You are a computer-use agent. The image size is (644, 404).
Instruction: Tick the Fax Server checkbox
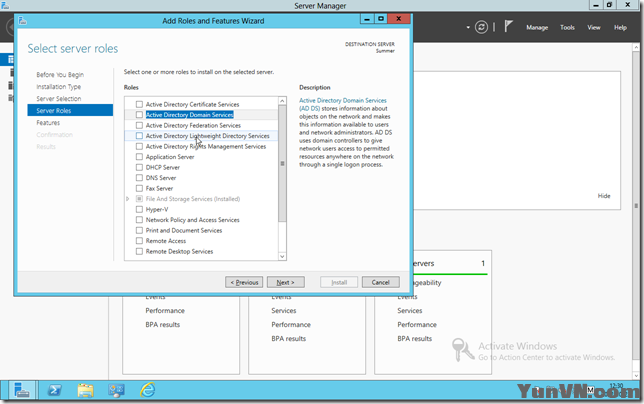(139, 188)
